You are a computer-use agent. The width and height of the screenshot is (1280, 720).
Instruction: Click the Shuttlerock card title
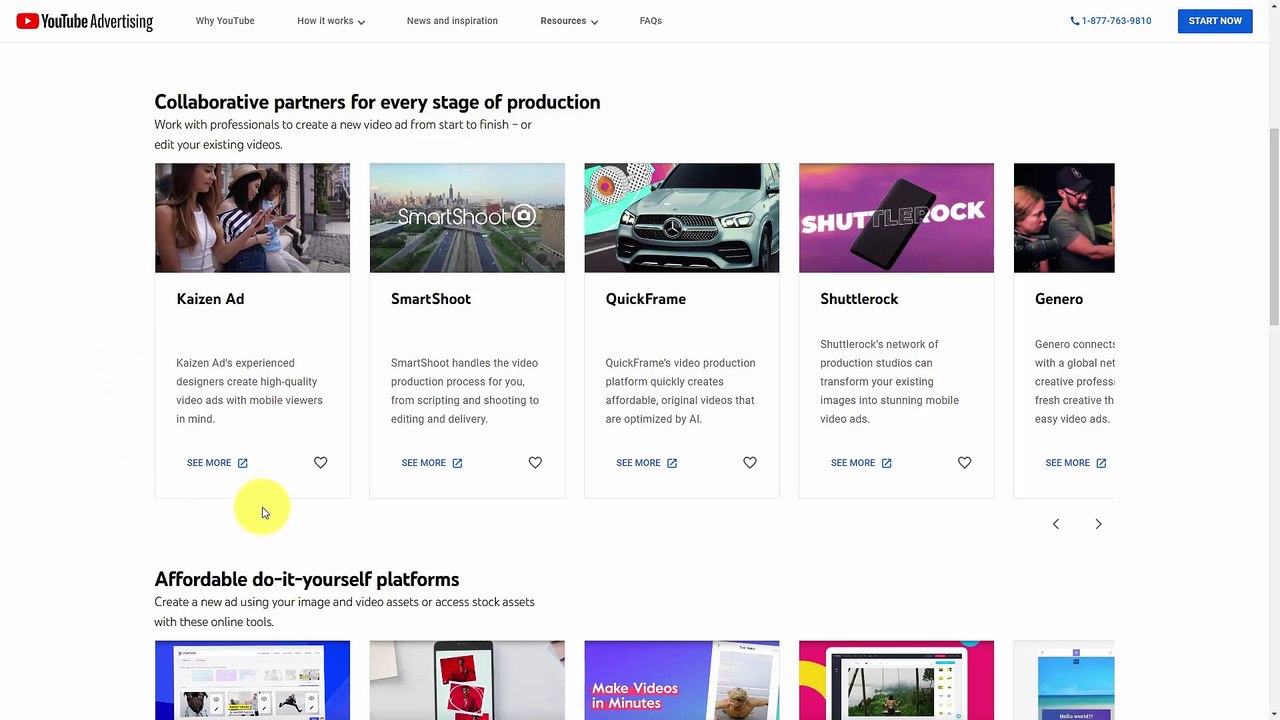pos(859,299)
